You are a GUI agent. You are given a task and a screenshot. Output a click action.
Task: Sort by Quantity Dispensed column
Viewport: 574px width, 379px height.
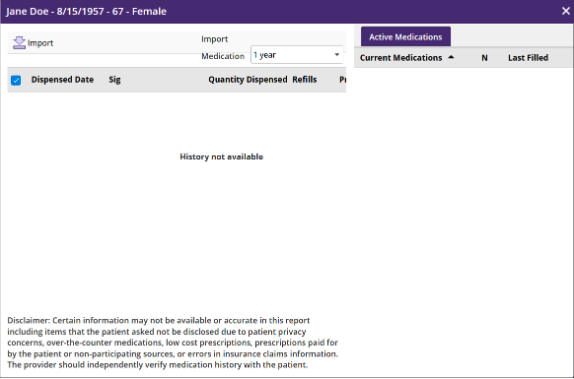click(247, 79)
